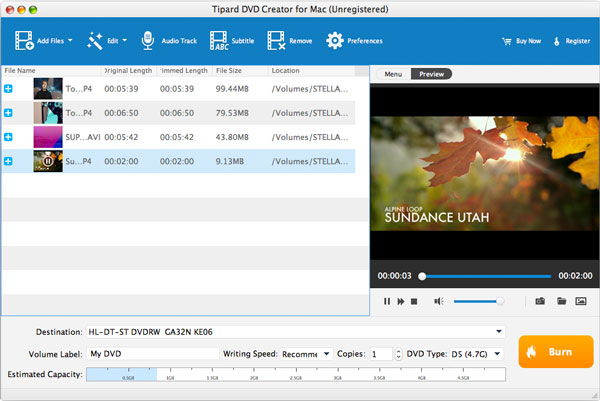600x401 pixels.
Task: Click the Volume Label text field
Action: pyautogui.click(x=152, y=354)
